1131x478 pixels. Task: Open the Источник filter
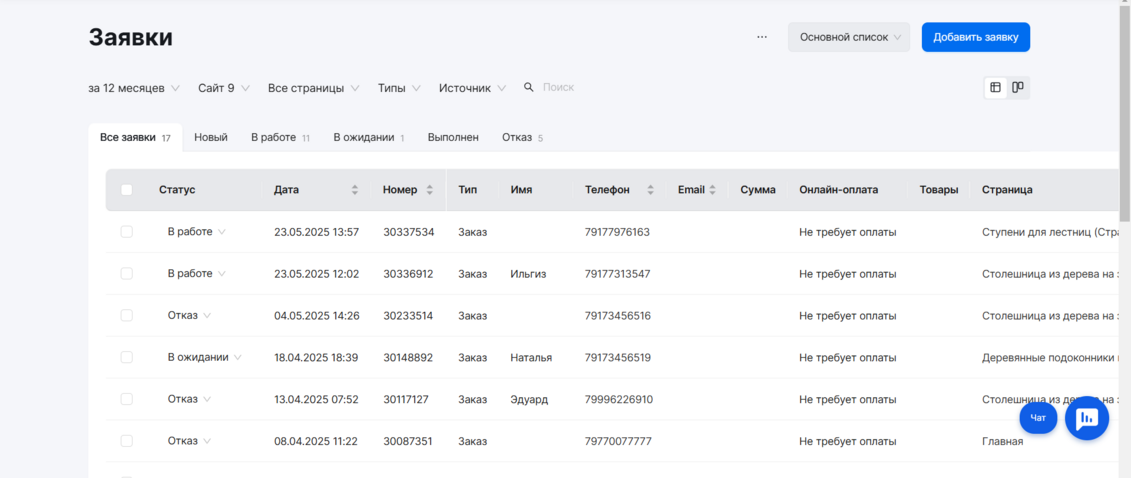[472, 88]
